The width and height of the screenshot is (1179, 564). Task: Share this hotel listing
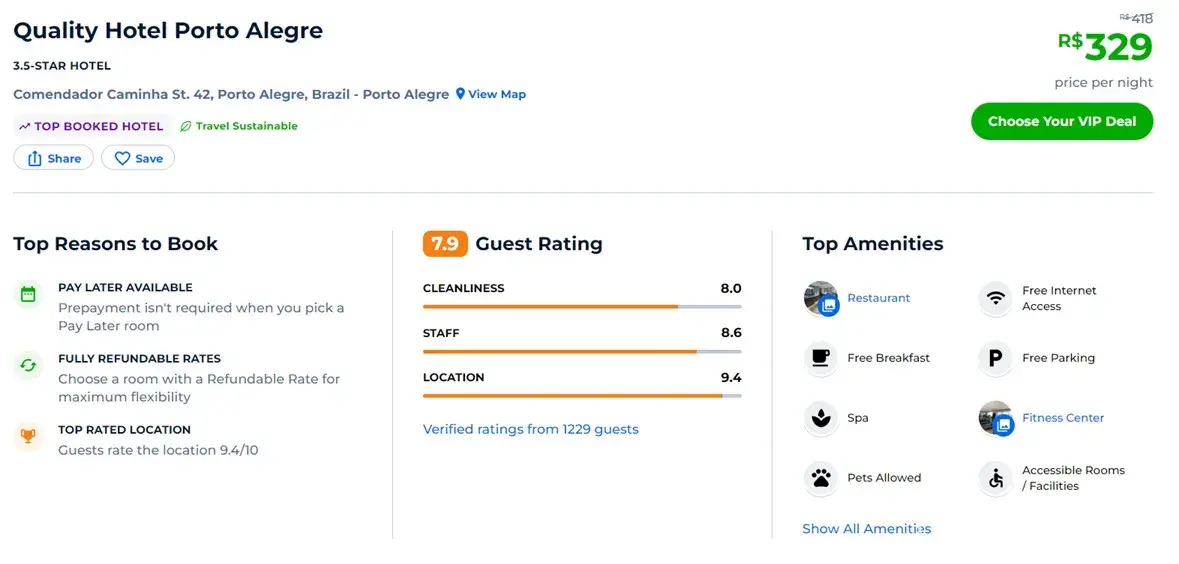pyautogui.click(x=54, y=158)
